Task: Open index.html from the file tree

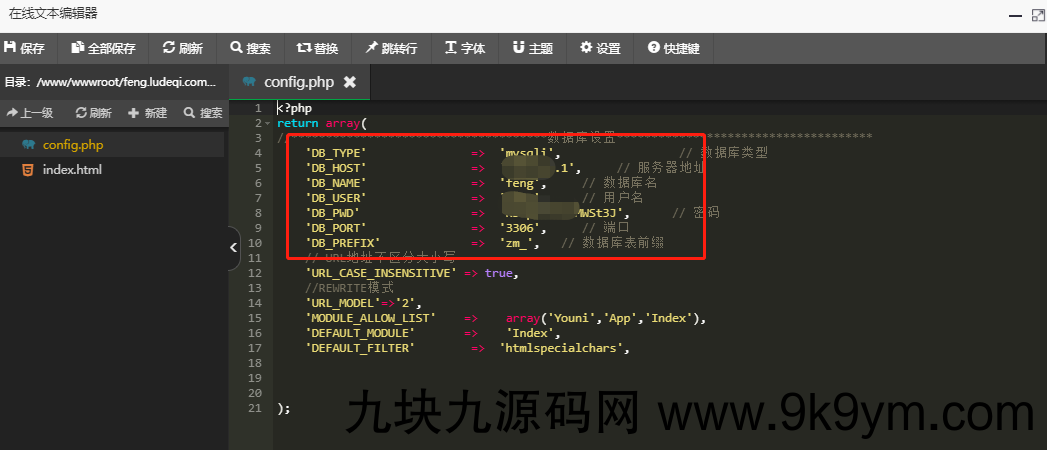Action: (x=72, y=170)
